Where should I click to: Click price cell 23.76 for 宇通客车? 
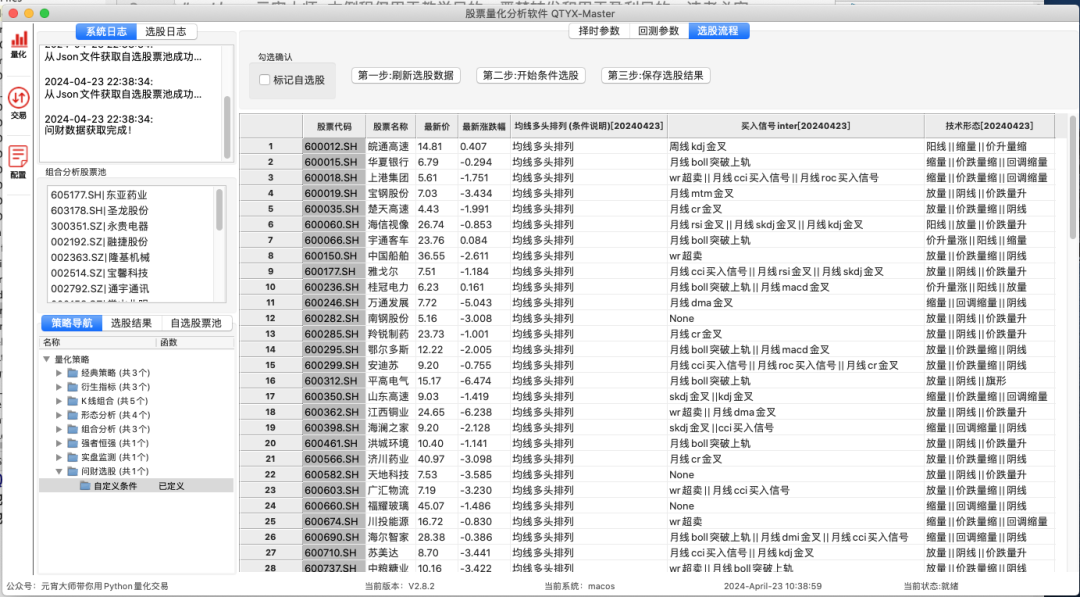[437, 240]
